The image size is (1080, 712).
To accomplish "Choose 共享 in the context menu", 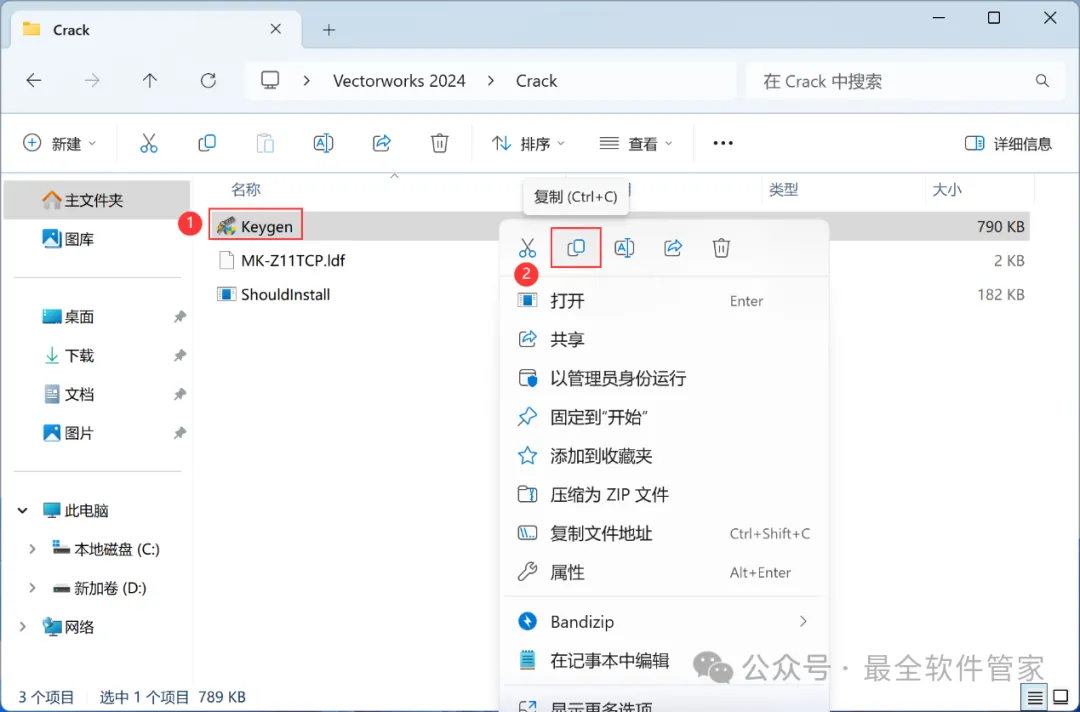I will [x=665, y=339].
